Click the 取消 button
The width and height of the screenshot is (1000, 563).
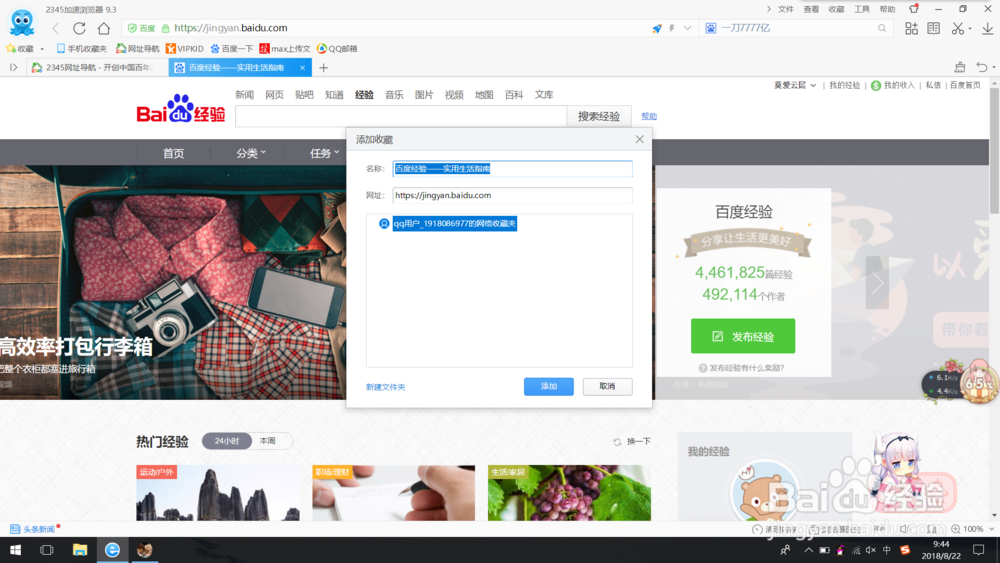pyautogui.click(x=607, y=386)
